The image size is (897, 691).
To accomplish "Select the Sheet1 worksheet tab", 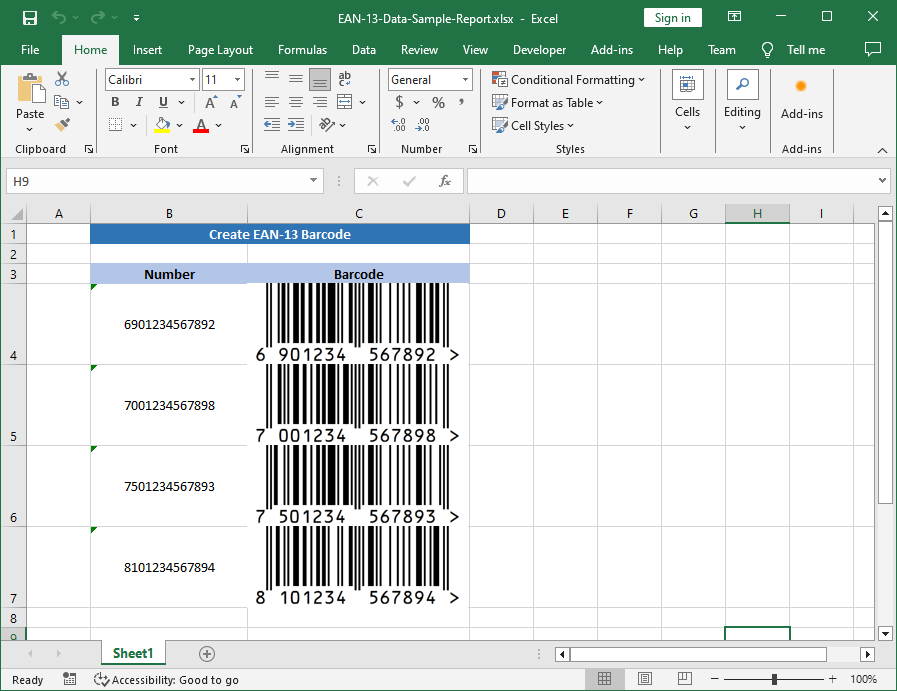I will click(133, 653).
